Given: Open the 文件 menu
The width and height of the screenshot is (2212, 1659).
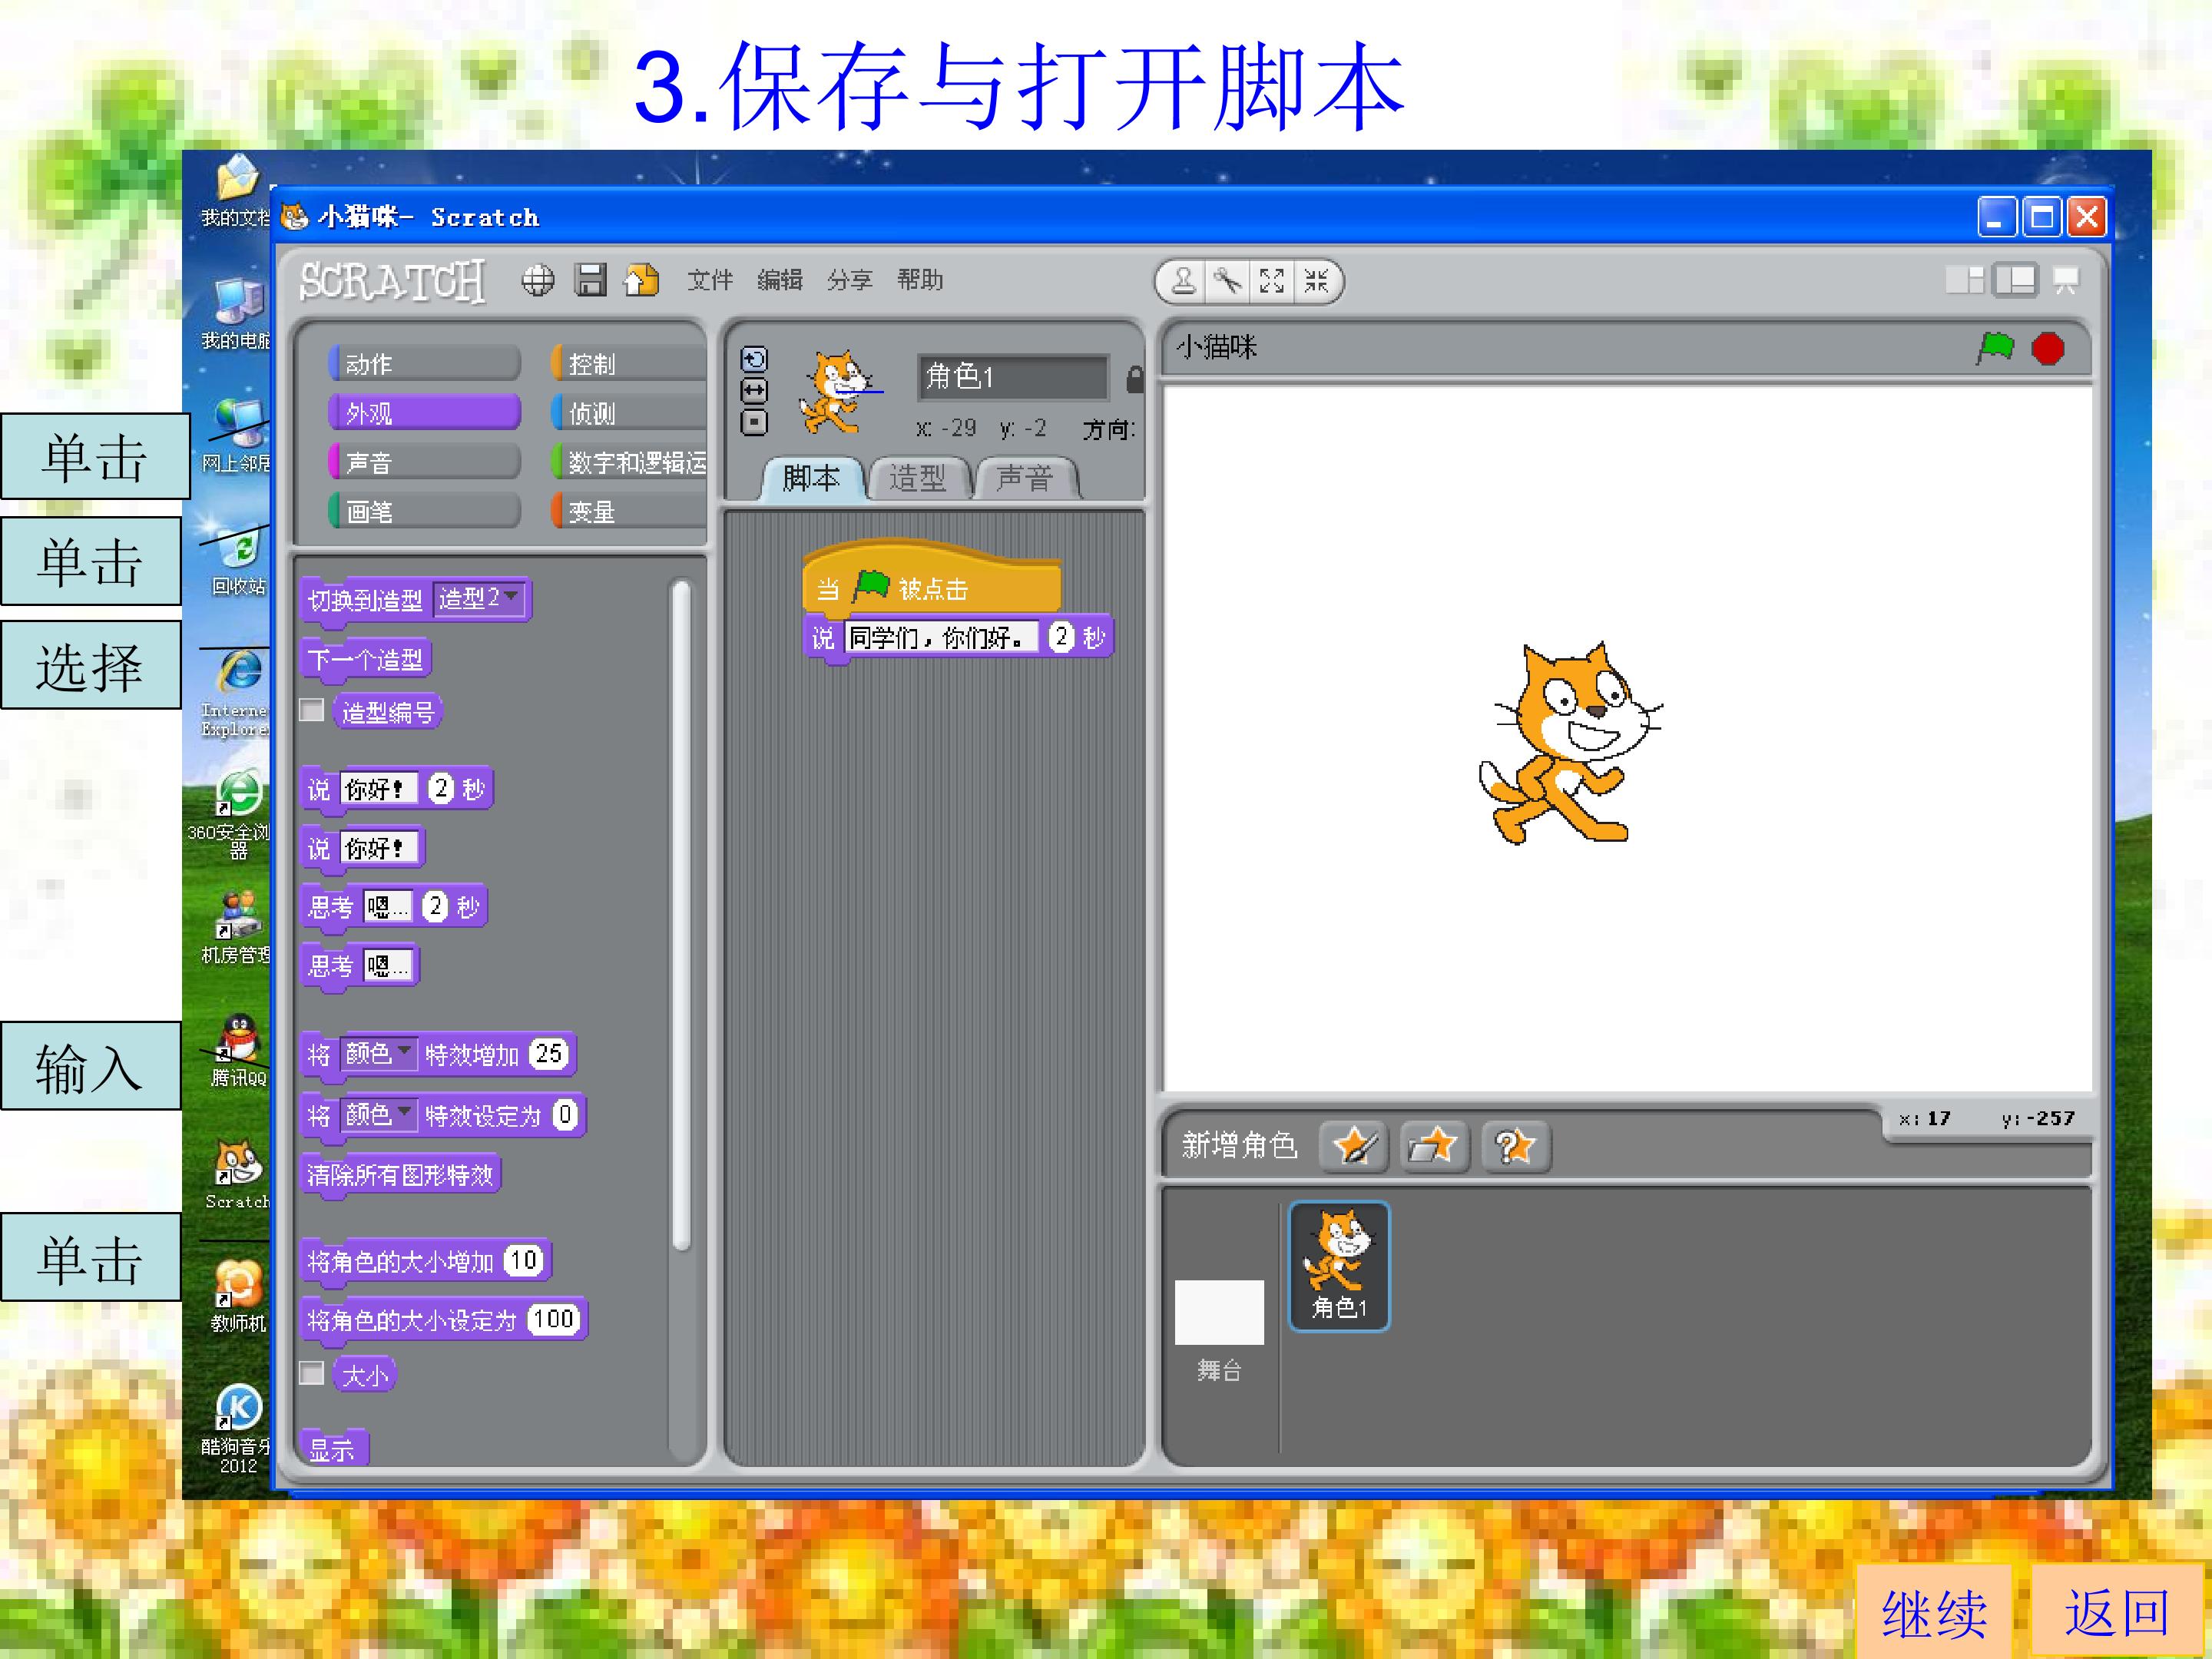Looking at the screenshot, I should click(710, 280).
